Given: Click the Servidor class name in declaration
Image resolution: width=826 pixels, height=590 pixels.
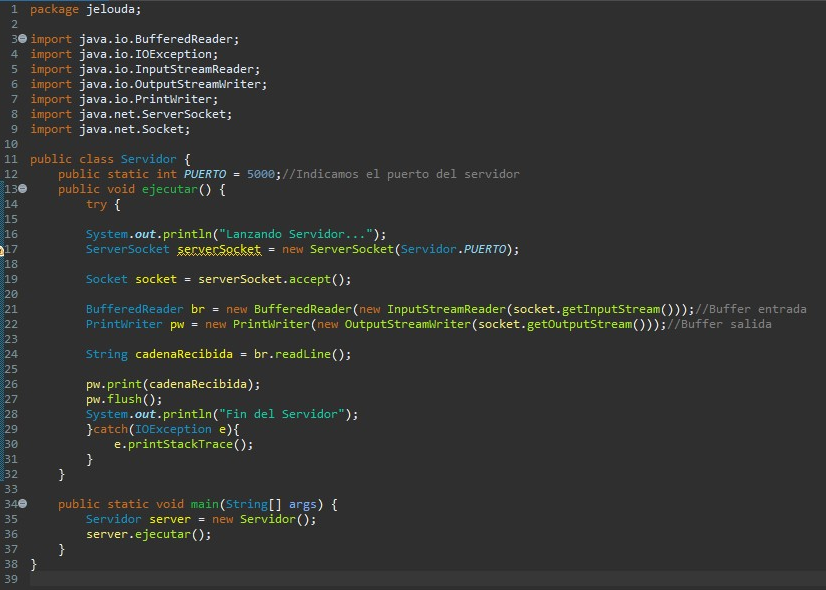Looking at the screenshot, I should click(148, 159).
